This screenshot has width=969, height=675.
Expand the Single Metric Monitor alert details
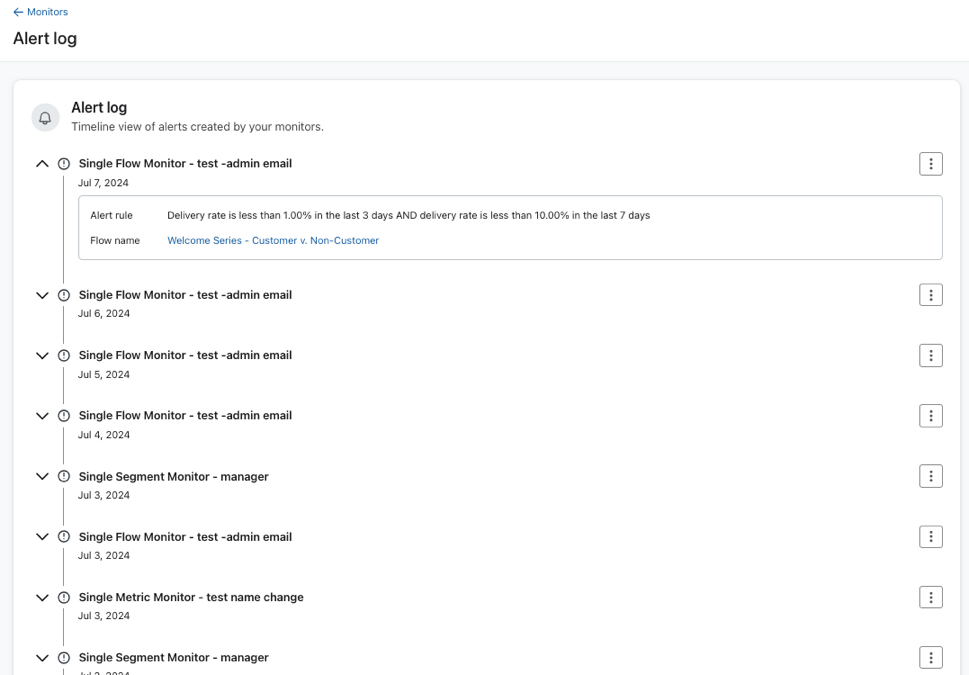pyautogui.click(x=42, y=596)
